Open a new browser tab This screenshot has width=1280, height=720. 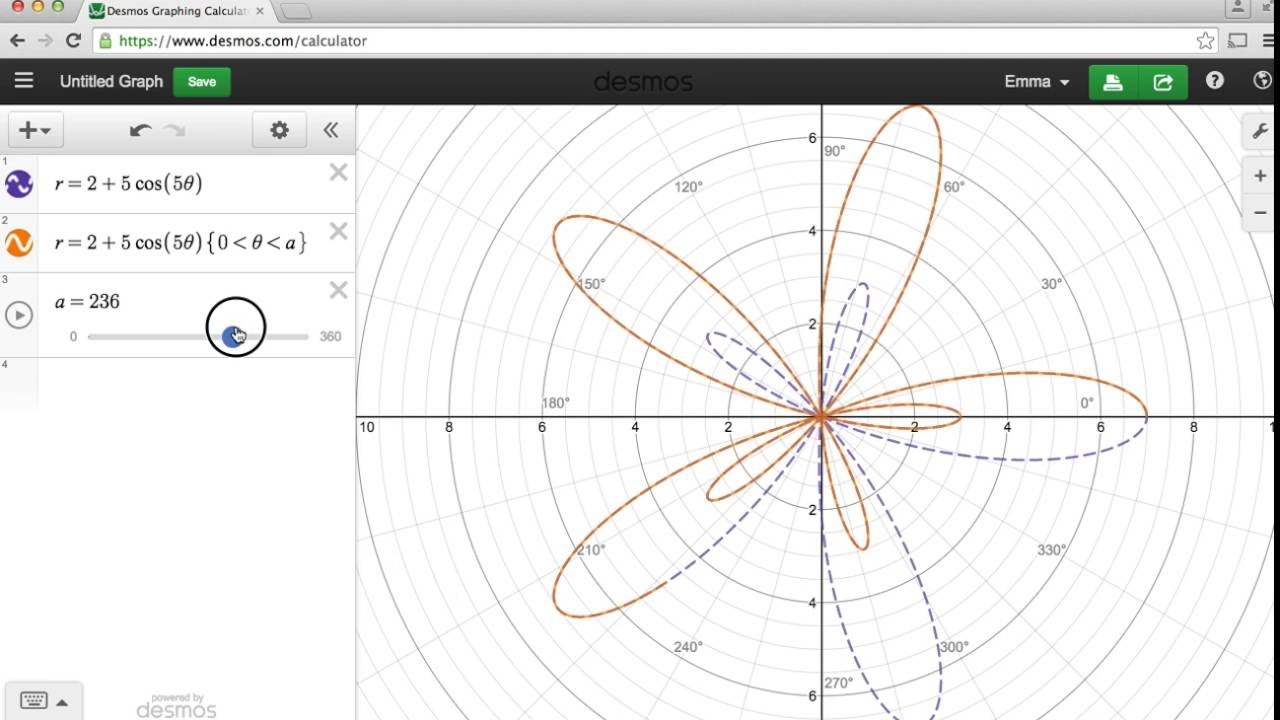[x=295, y=11]
